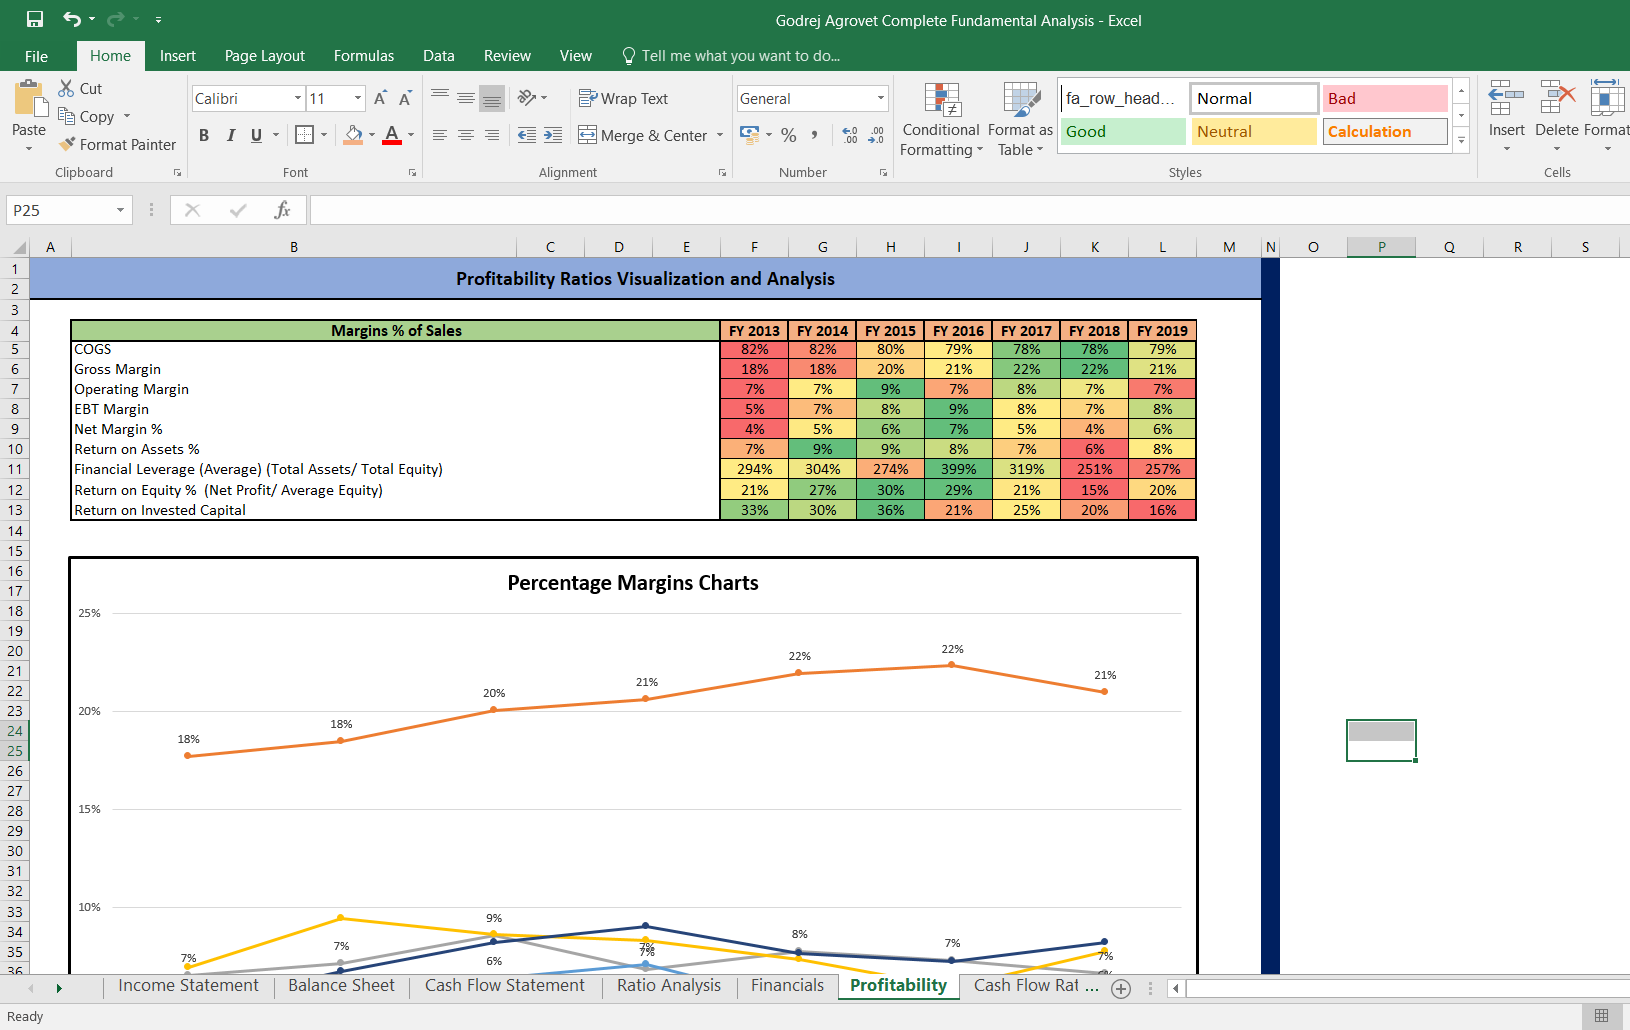Decrease indent in Alignment group
The height and width of the screenshot is (1030, 1630).
pos(527,135)
